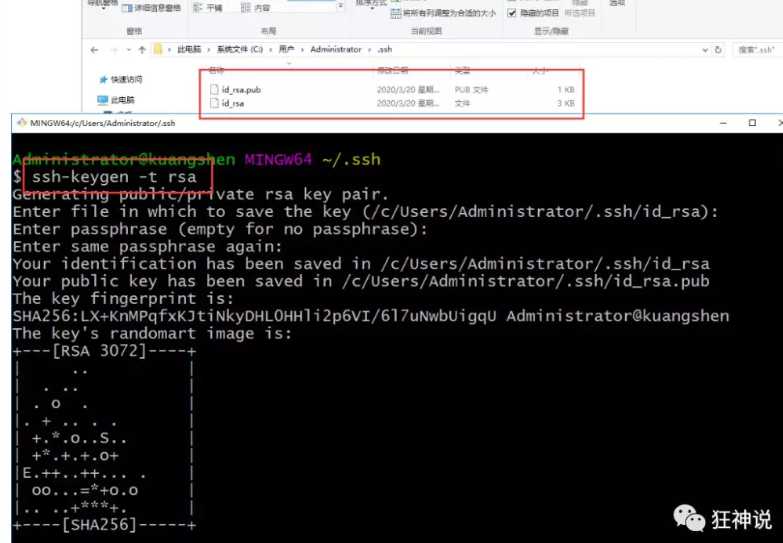Navigate to 用户 breadcrumb

point(286,49)
